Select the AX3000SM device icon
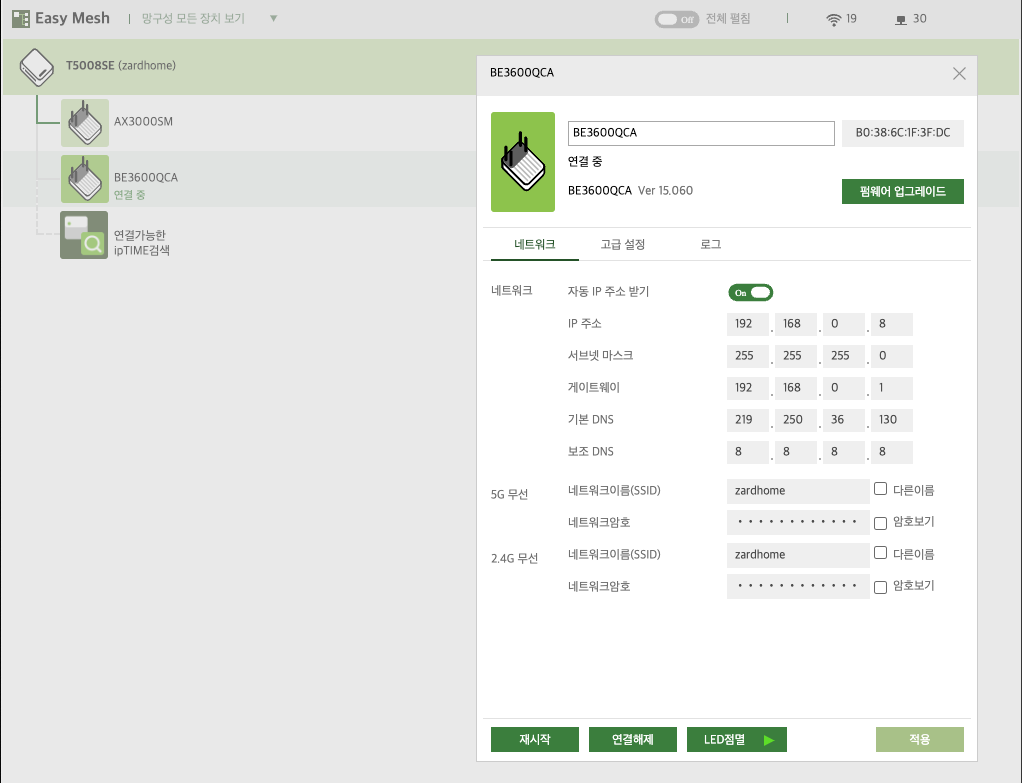1022x783 pixels. (x=85, y=123)
